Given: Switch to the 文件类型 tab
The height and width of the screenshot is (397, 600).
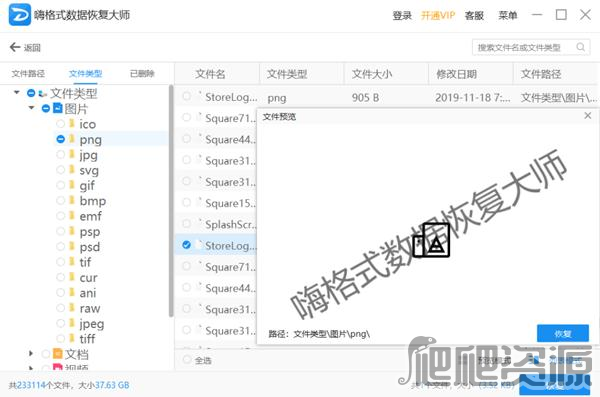Looking at the screenshot, I should pos(85,74).
